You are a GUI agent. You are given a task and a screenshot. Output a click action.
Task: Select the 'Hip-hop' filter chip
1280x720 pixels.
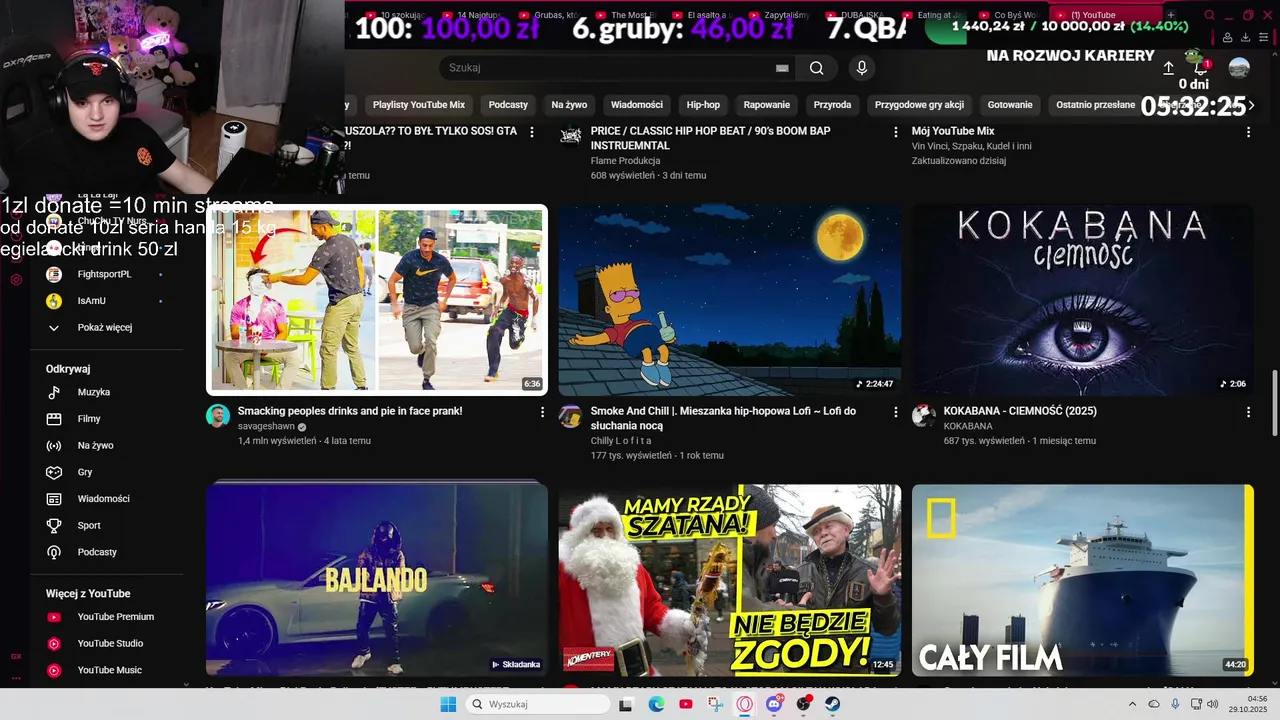coord(703,105)
